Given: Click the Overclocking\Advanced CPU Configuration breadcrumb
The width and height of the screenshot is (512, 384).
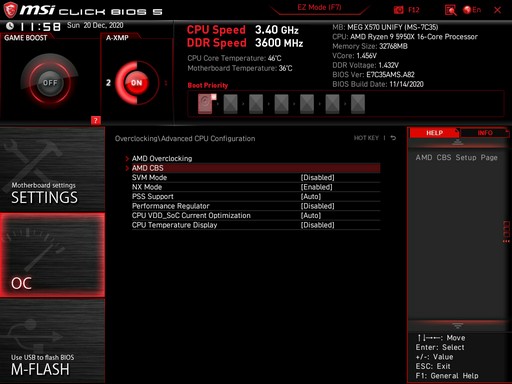Looking at the screenshot, I should coord(185,138).
